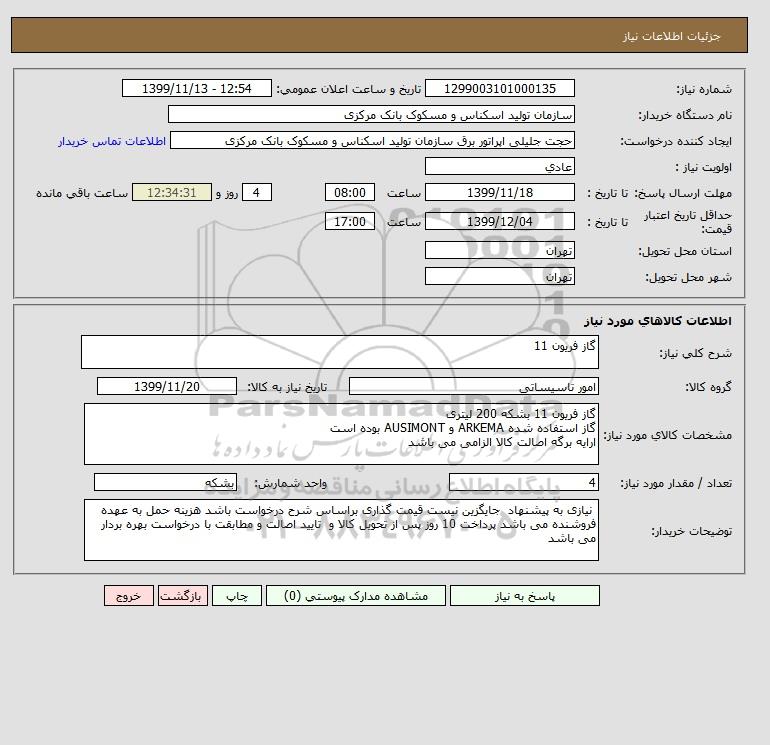Click buyer organization name field
This screenshot has width=770, height=745.
pos(371,114)
